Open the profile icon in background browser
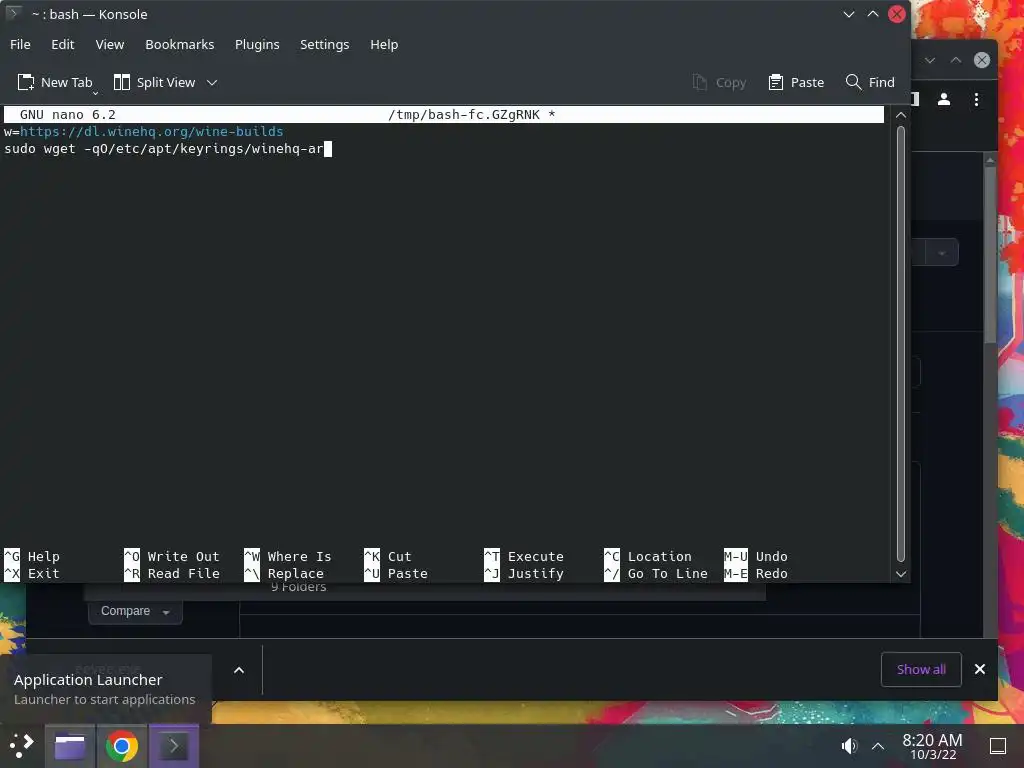The width and height of the screenshot is (1024, 768). (944, 99)
